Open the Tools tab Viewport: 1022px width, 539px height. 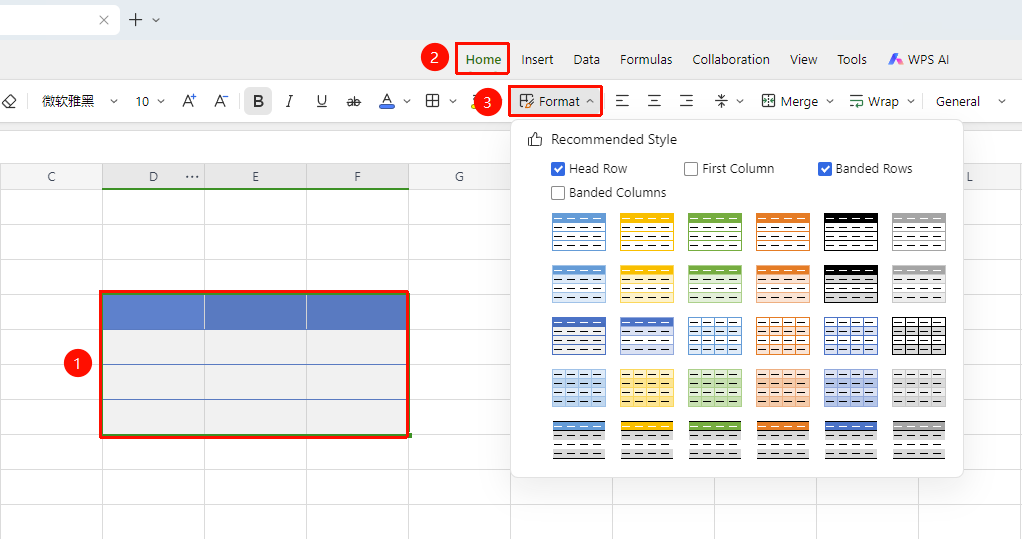[x=852, y=59]
